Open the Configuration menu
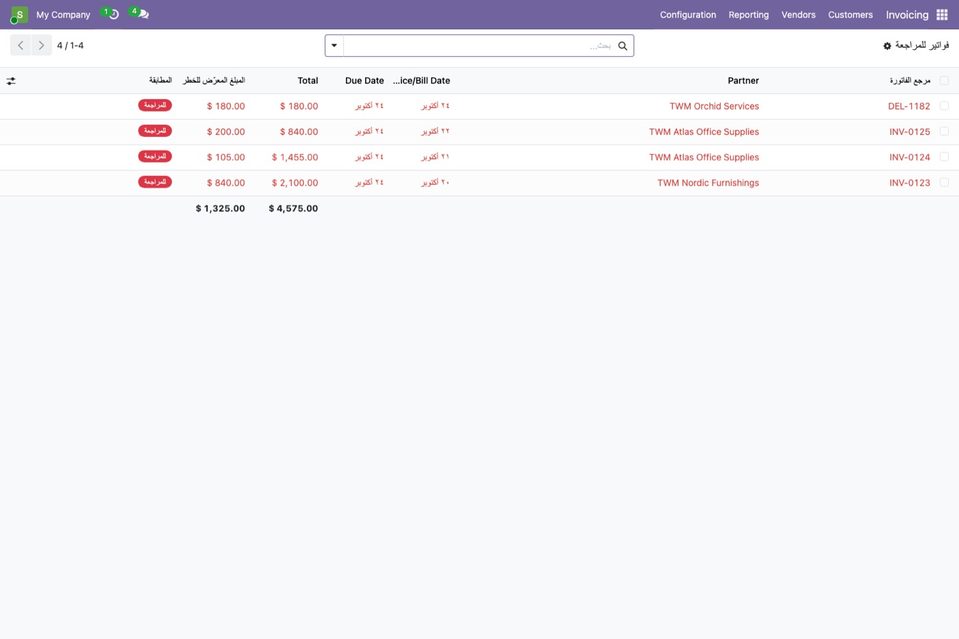Image resolution: width=959 pixels, height=639 pixels. pyautogui.click(x=687, y=15)
